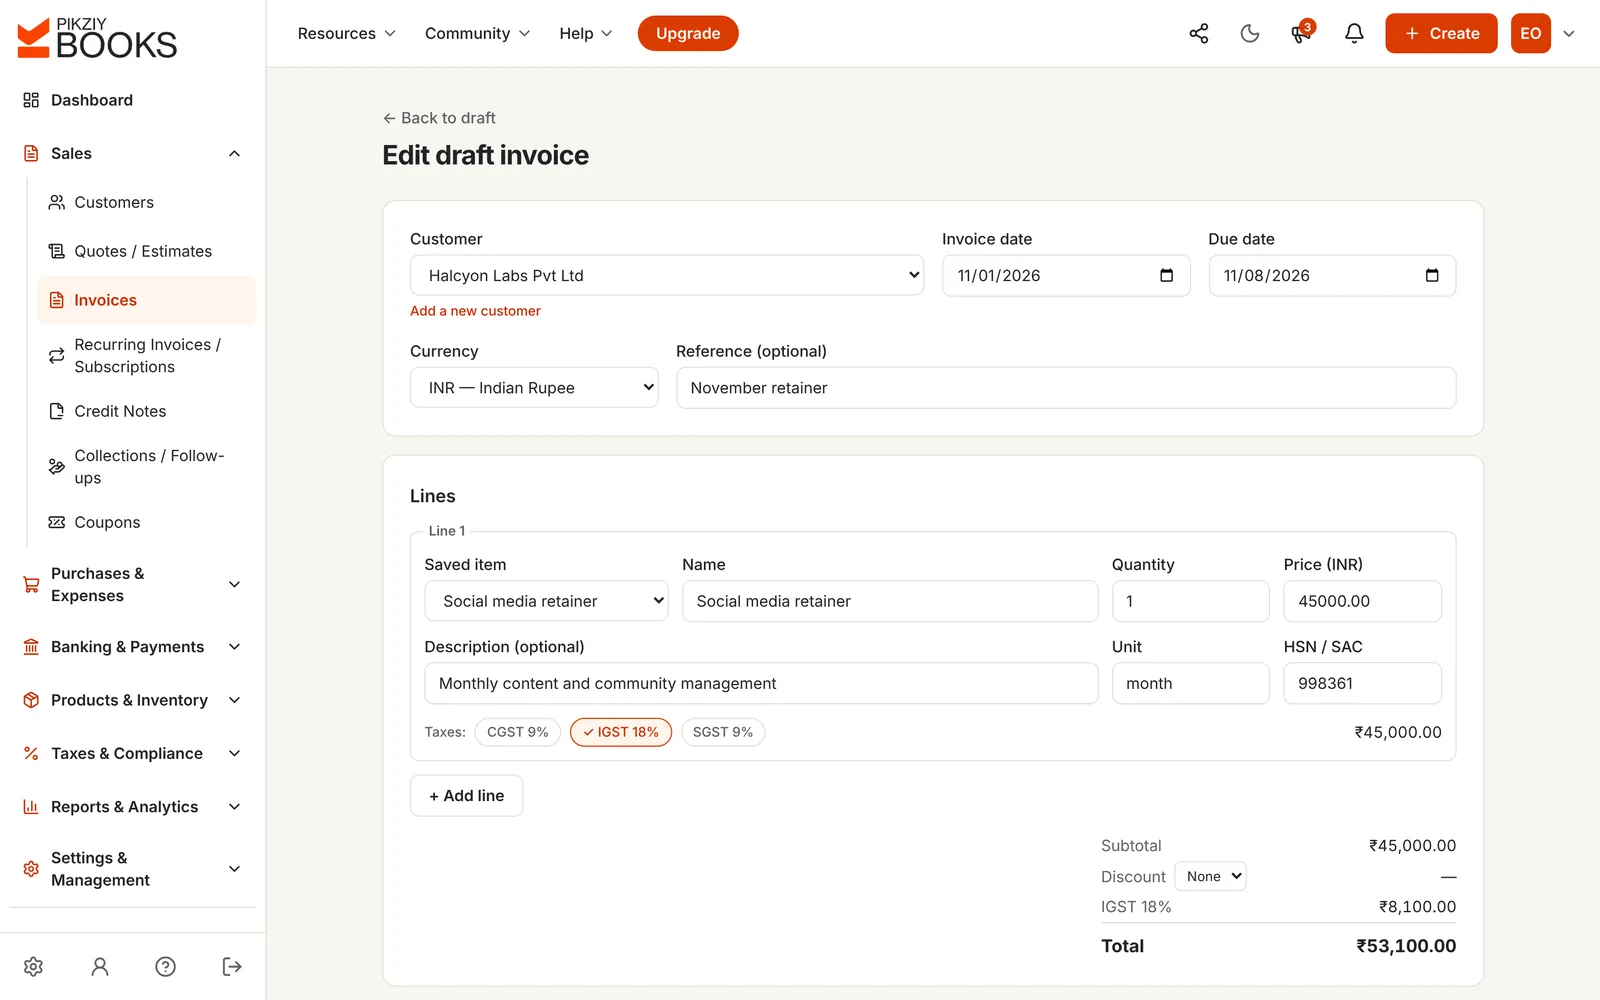Open the Due date calendar picker
1600x1000 pixels.
[1432, 275]
